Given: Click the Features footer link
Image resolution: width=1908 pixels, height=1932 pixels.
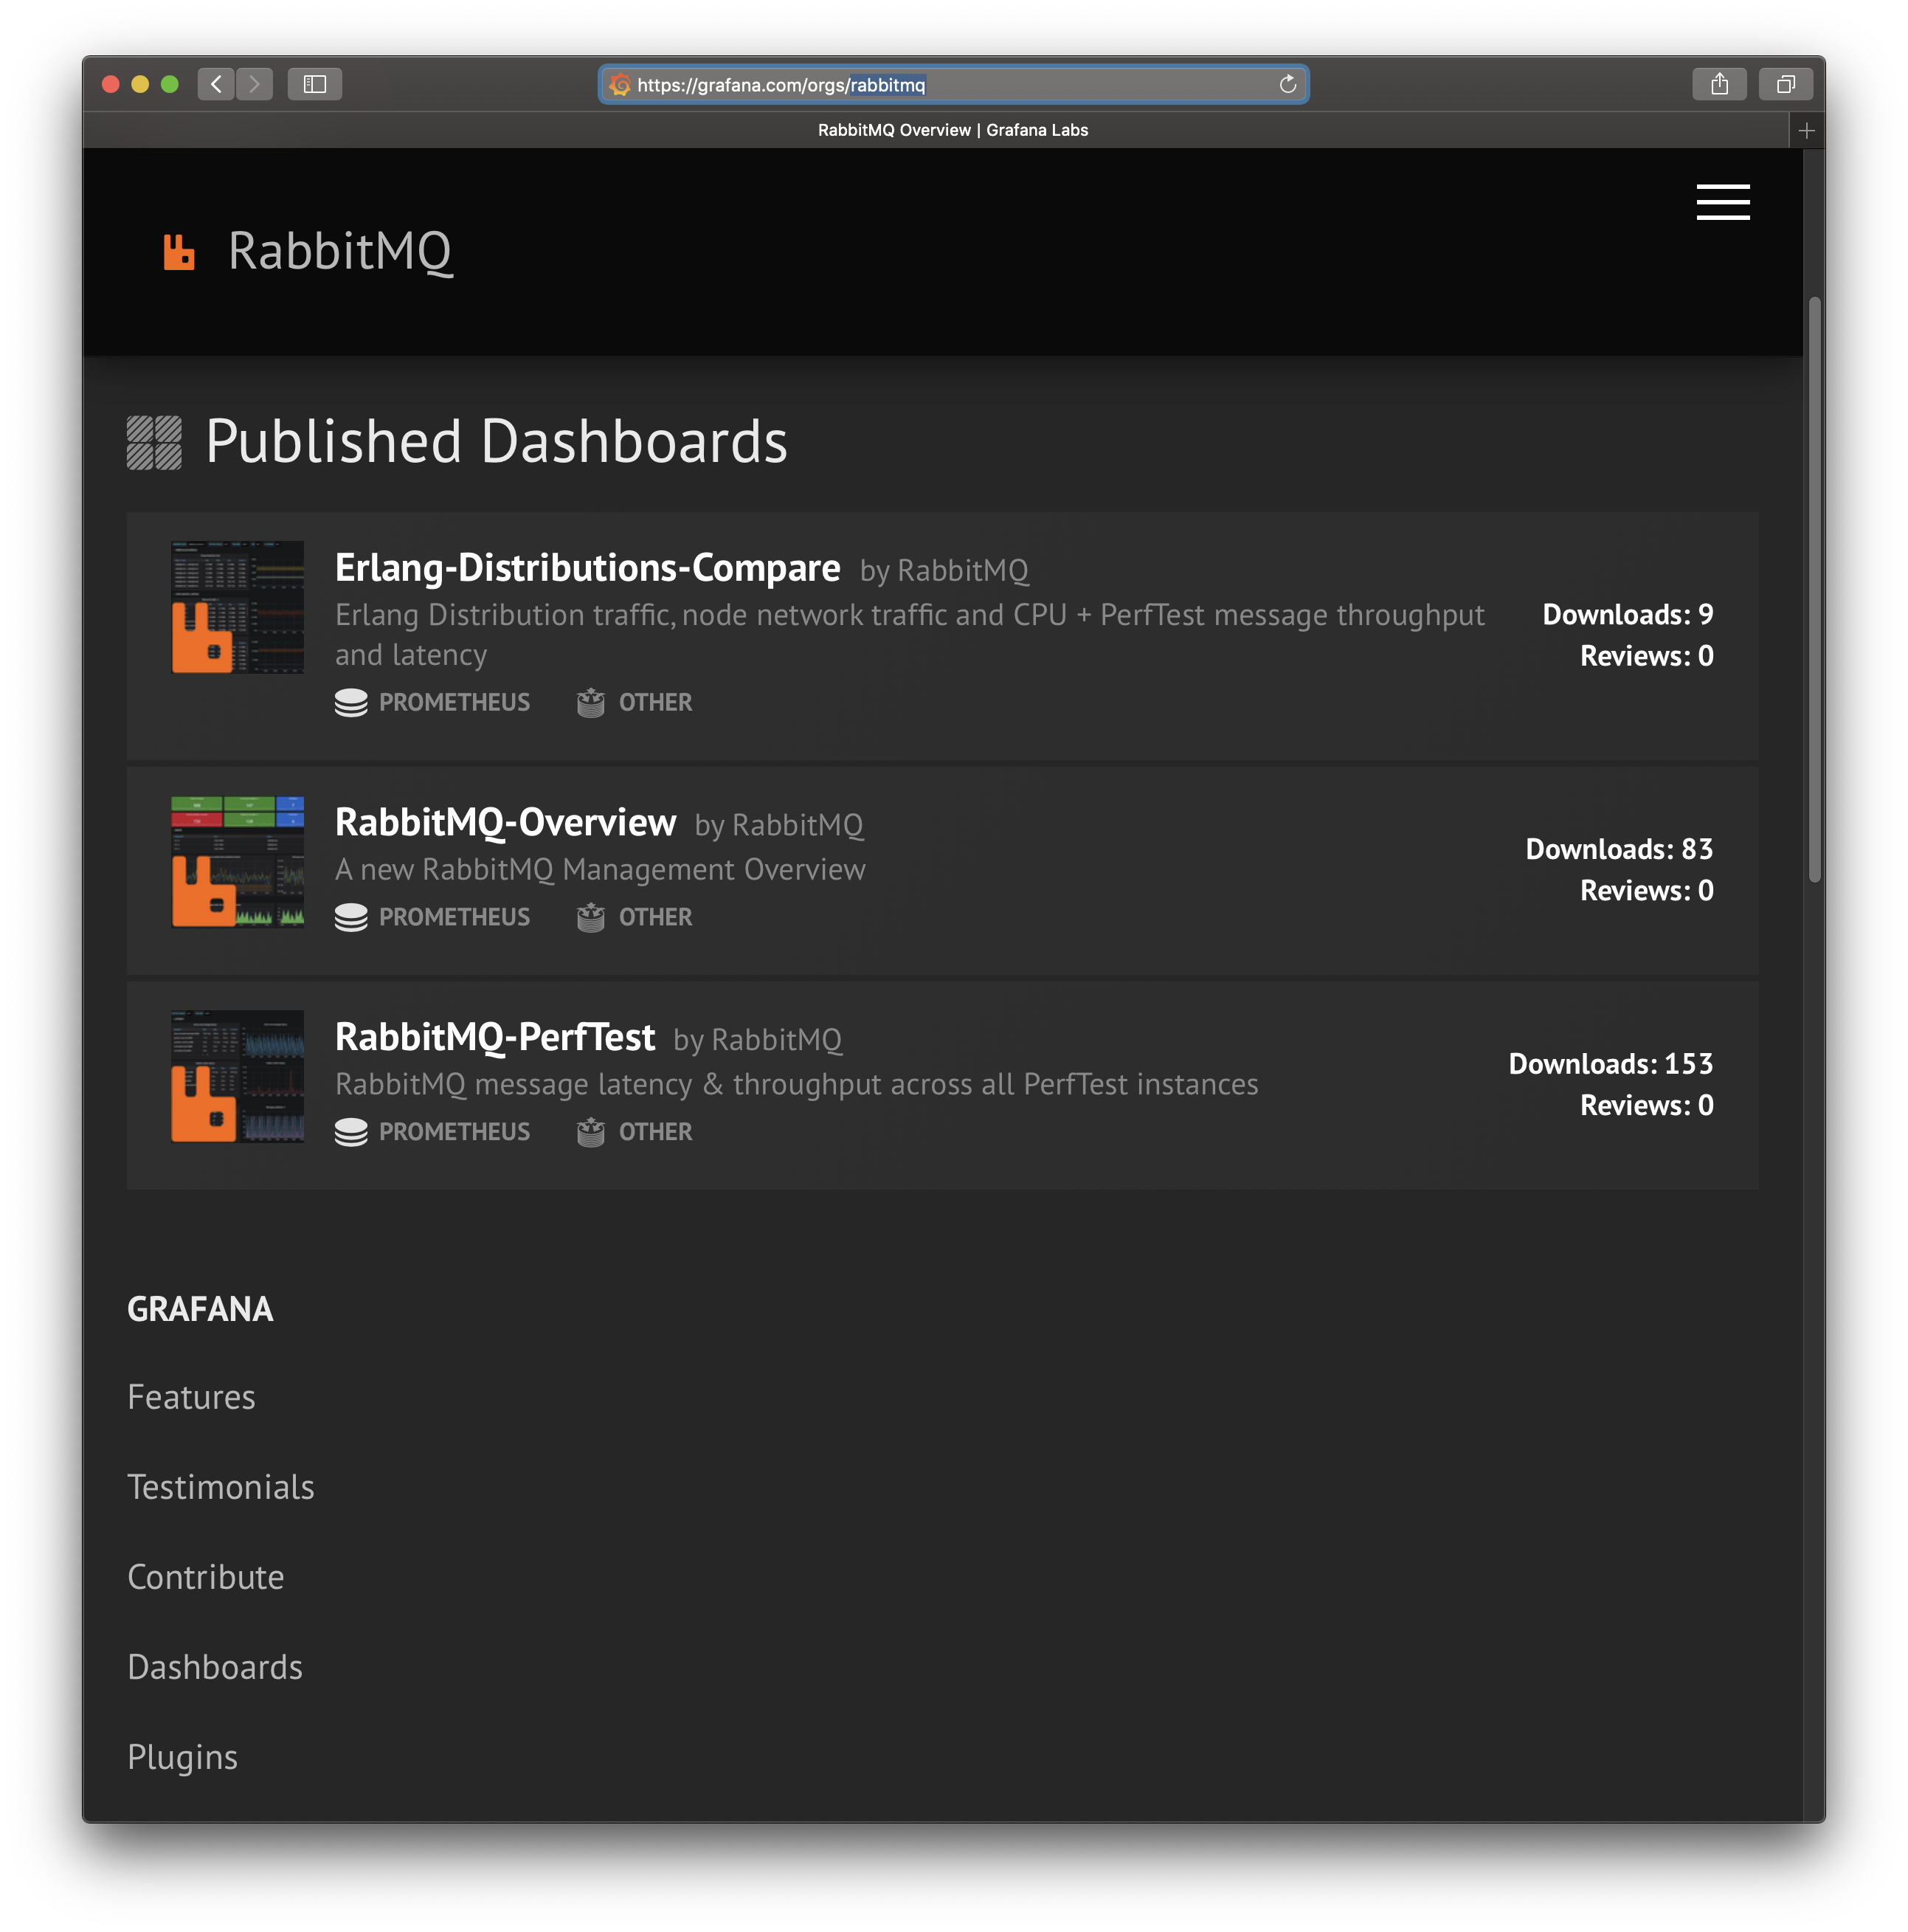Looking at the screenshot, I should tap(191, 1397).
